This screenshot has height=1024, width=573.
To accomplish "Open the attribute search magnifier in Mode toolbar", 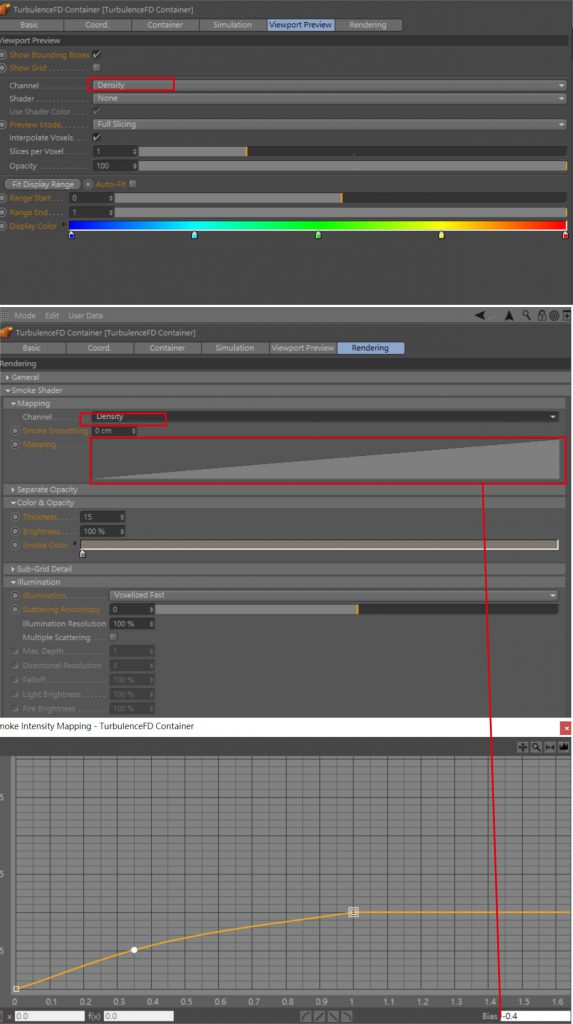I will pyautogui.click(x=526, y=315).
